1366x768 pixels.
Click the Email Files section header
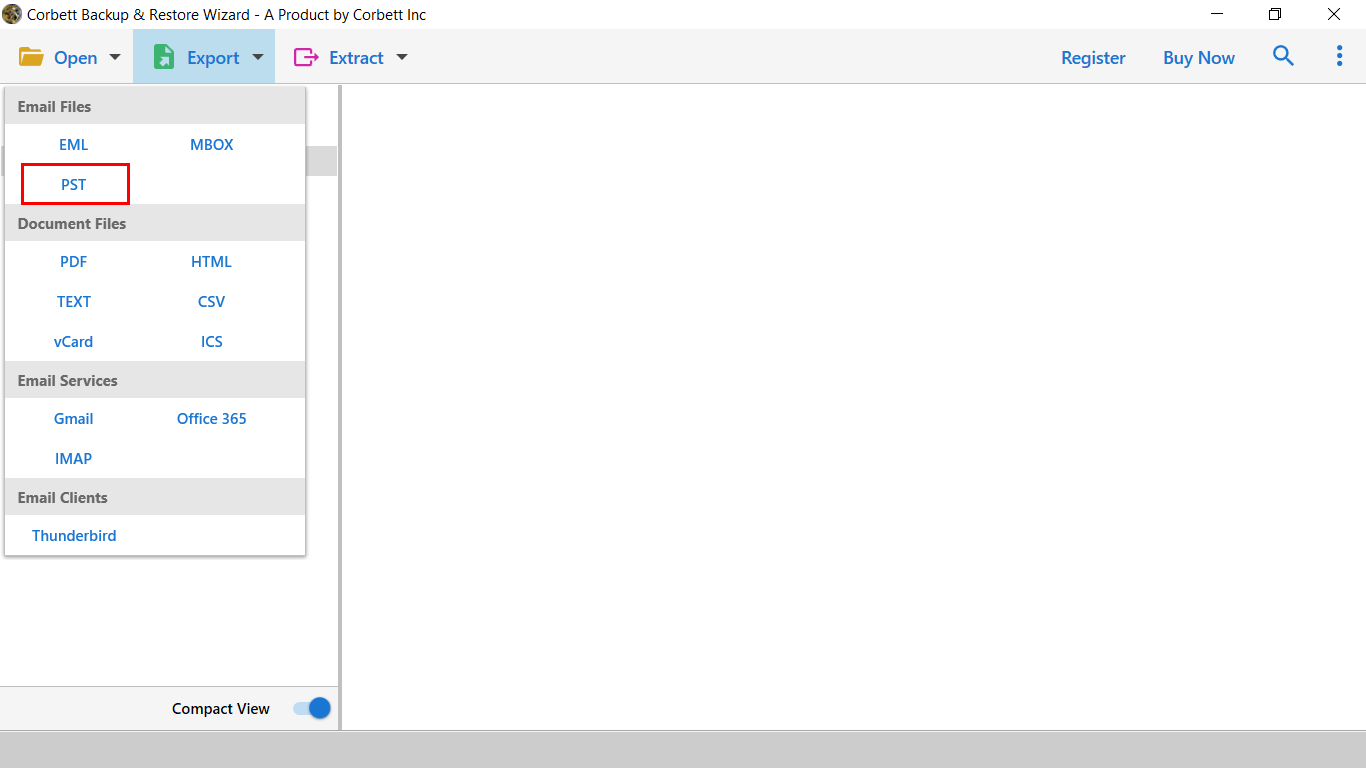(155, 106)
